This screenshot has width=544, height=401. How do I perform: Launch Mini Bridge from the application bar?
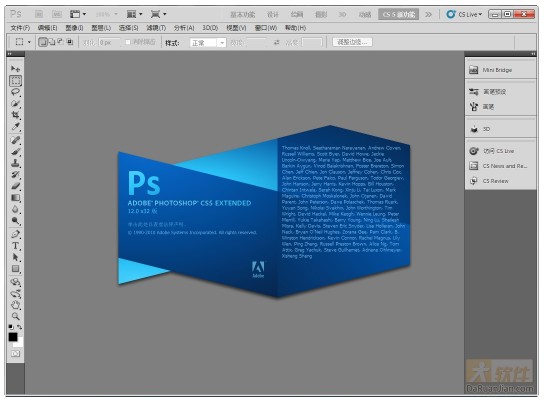[x=57, y=14]
